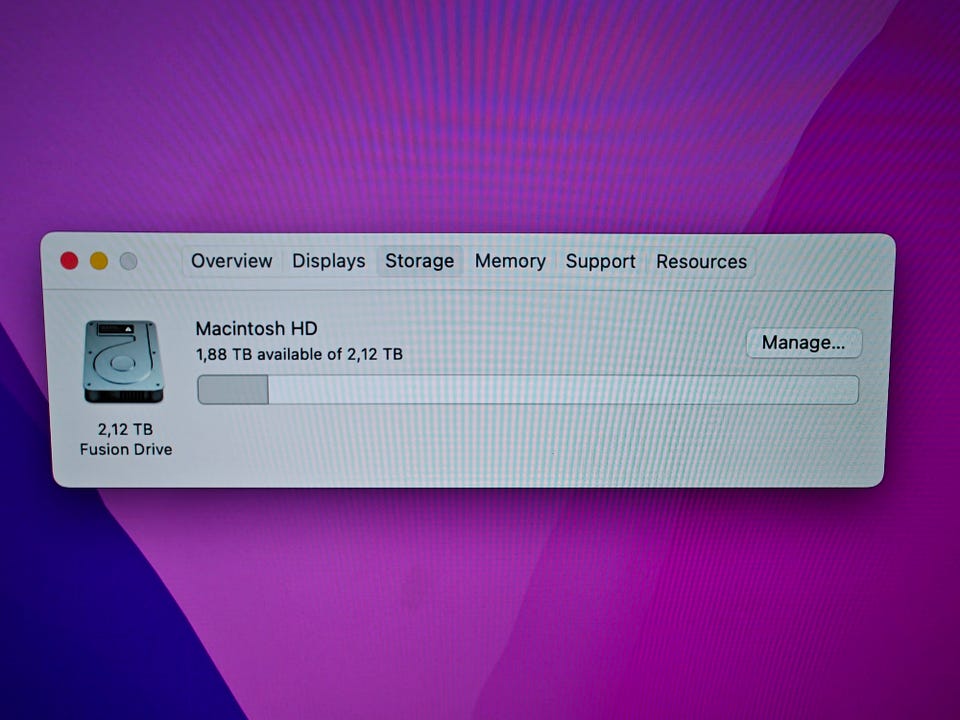Click the free portion of storage bar

pyautogui.click(x=563, y=390)
